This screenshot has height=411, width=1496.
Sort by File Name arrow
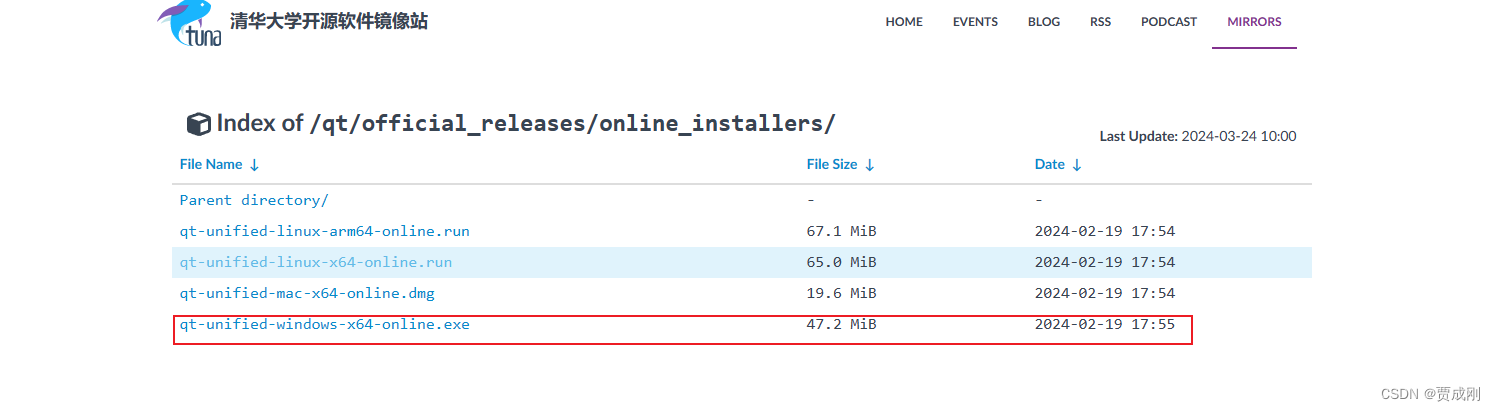(x=254, y=165)
